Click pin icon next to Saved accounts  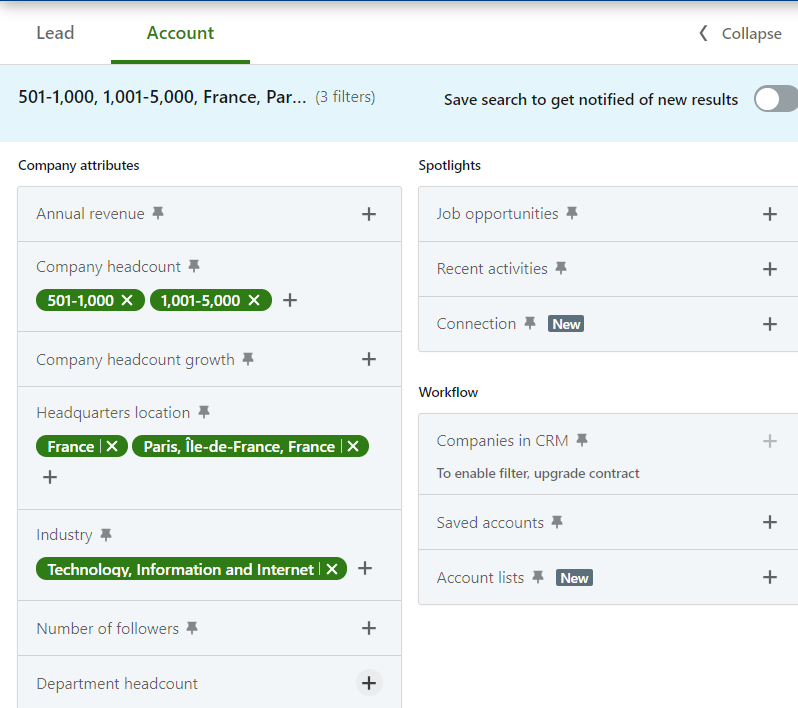(x=557, y=523)
